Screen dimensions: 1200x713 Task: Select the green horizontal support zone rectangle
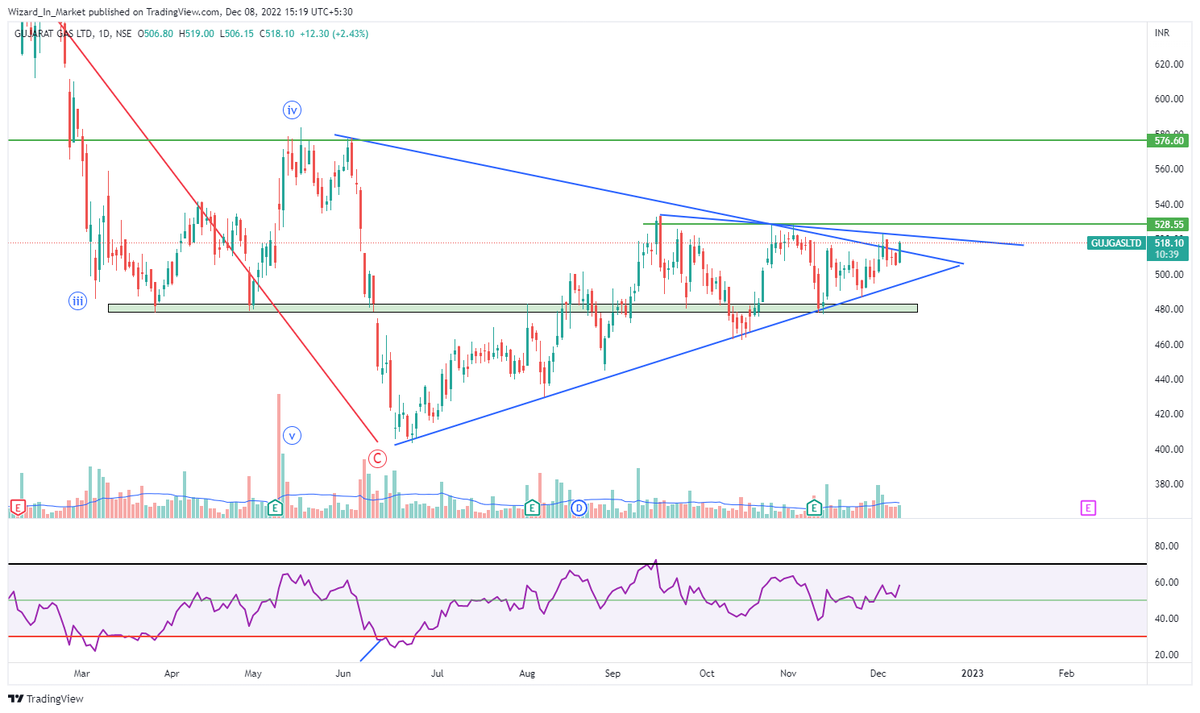(x=512, y=308)
